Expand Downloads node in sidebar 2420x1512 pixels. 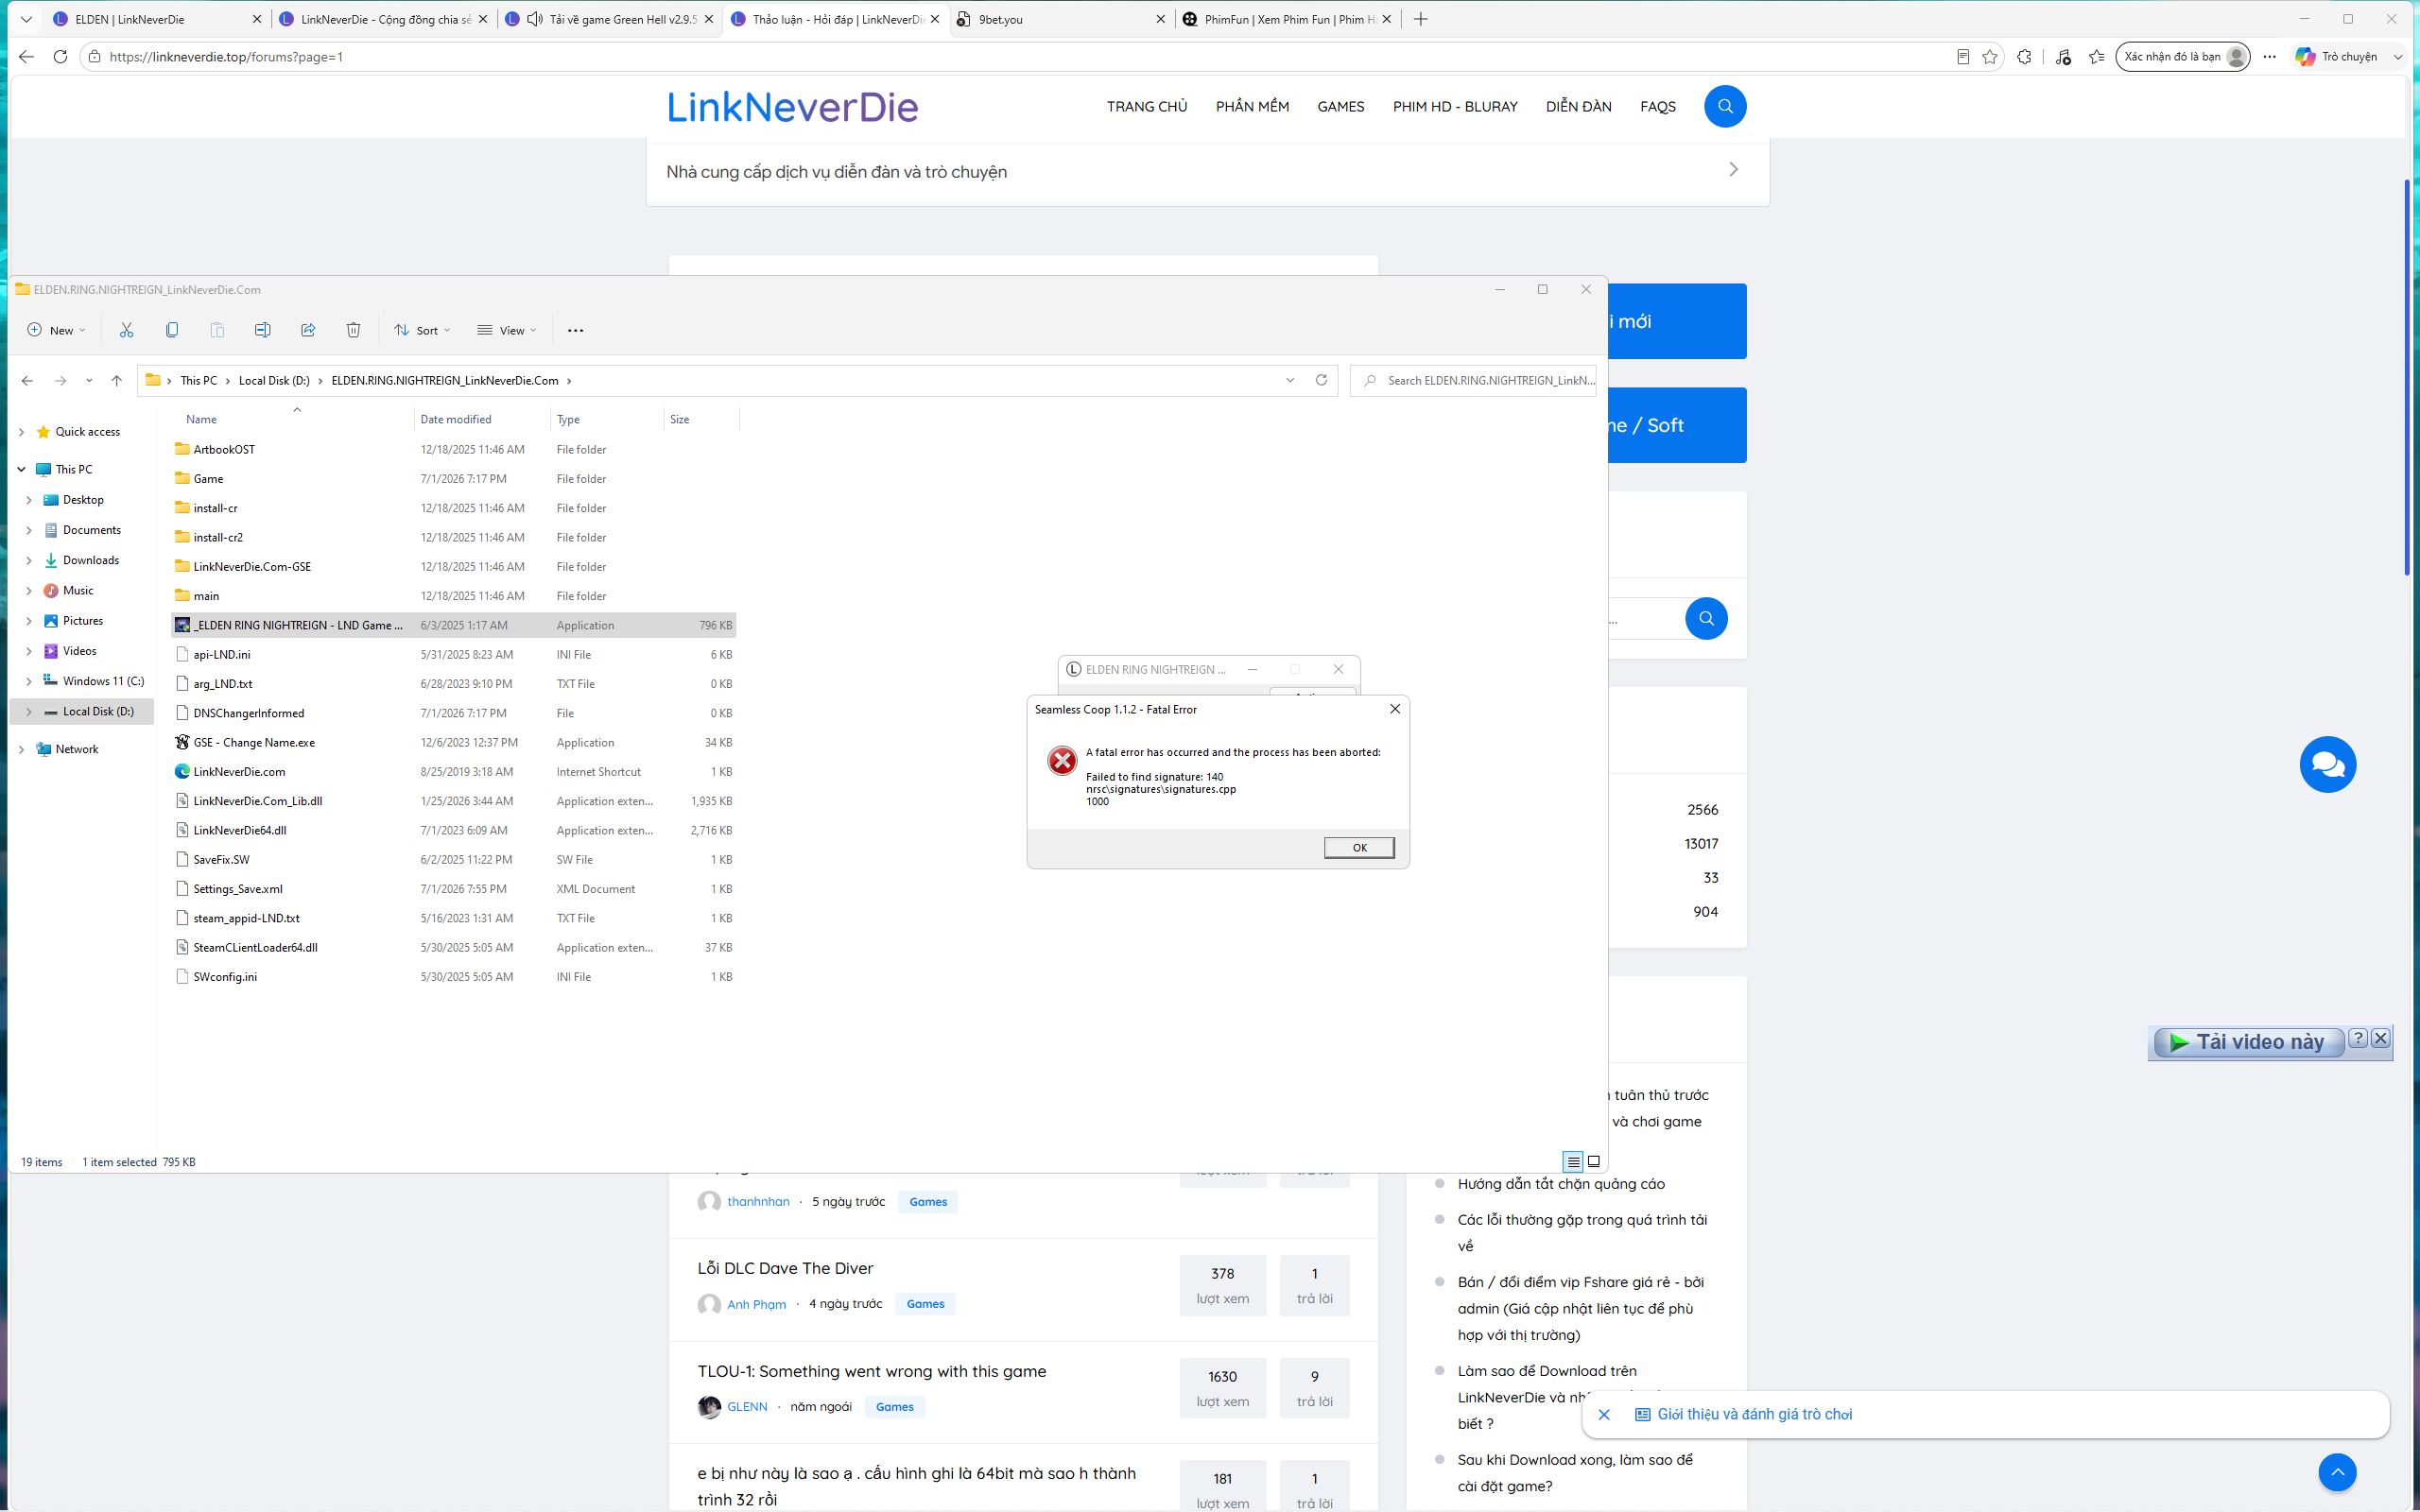[29, 560]
